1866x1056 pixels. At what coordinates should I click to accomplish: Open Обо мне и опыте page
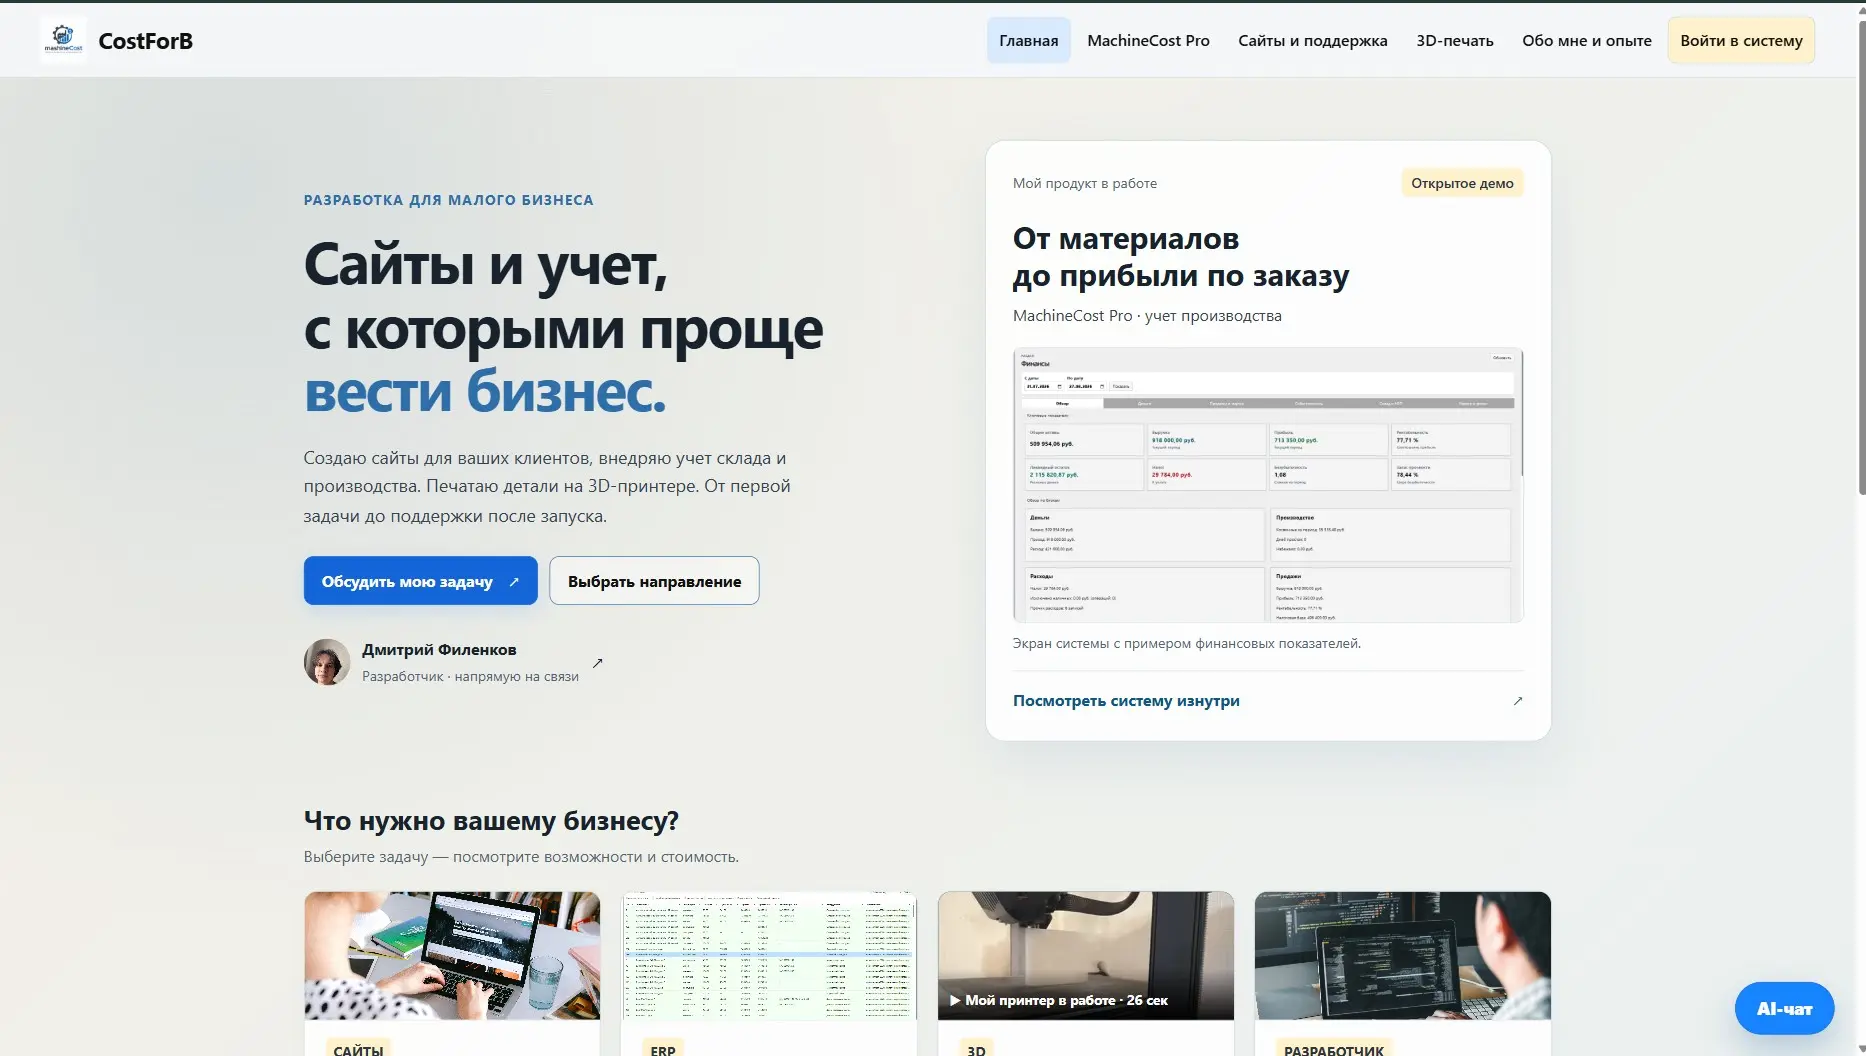(1586, 40)
